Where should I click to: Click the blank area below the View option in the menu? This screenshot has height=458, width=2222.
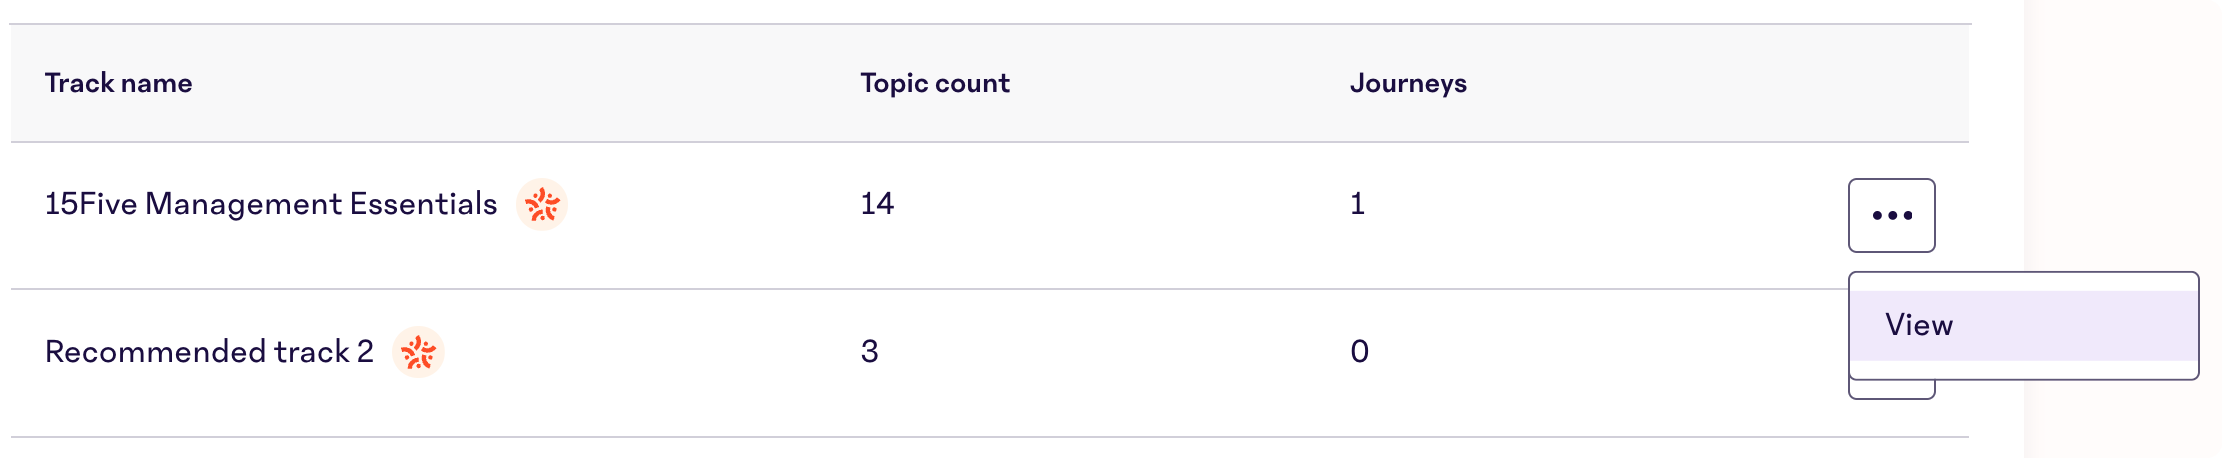2023,369
